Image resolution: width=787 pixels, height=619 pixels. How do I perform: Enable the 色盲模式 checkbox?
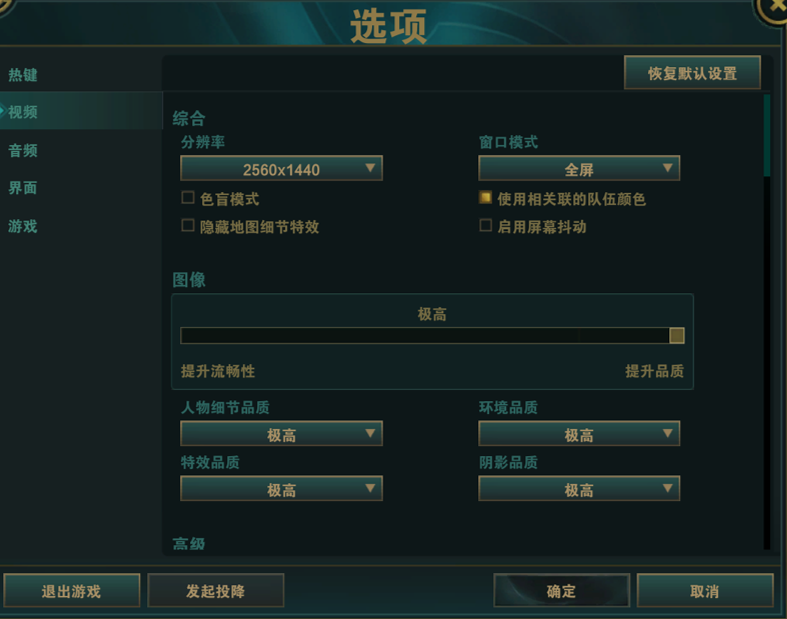pyautogui.click(x=188, y=198)
